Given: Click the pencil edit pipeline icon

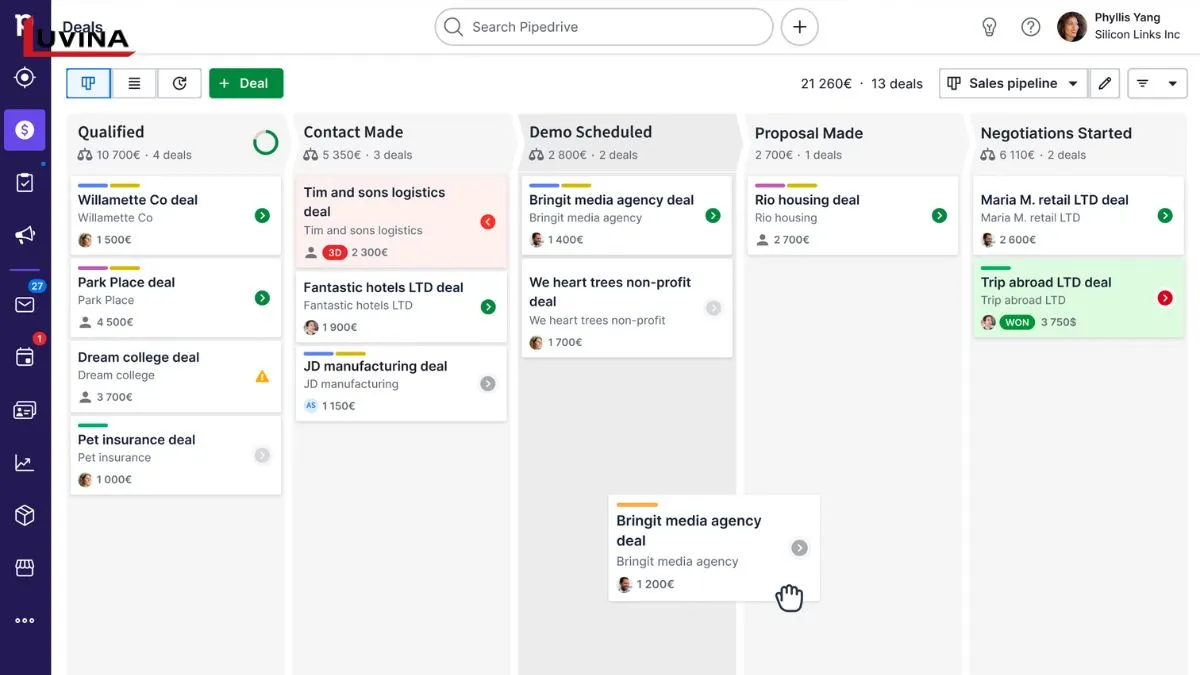Looking at the screenshot, I should tap(1104, 84).
